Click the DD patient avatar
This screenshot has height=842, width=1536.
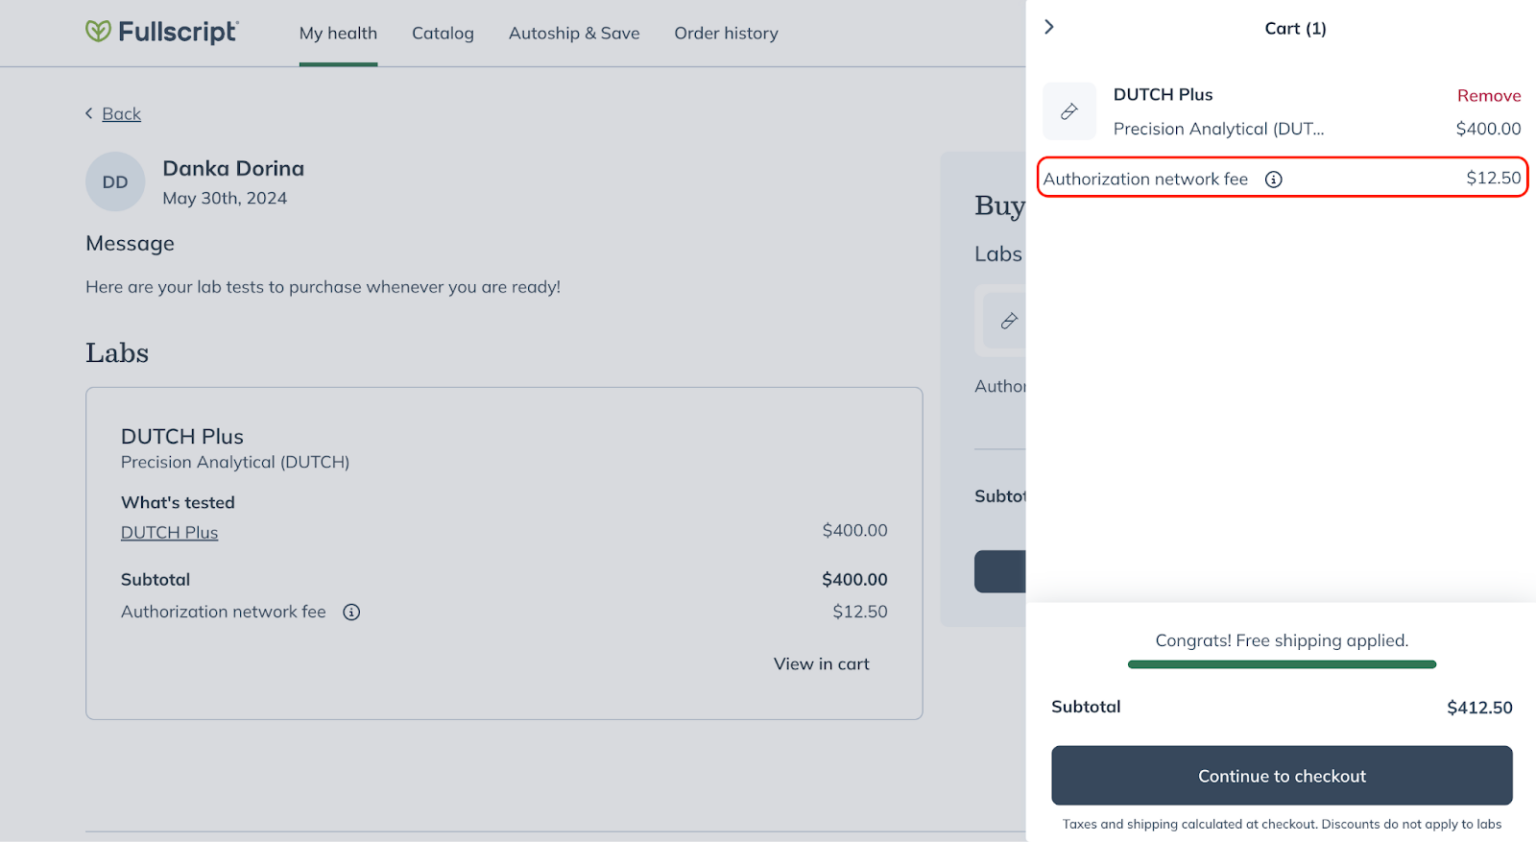115,182
